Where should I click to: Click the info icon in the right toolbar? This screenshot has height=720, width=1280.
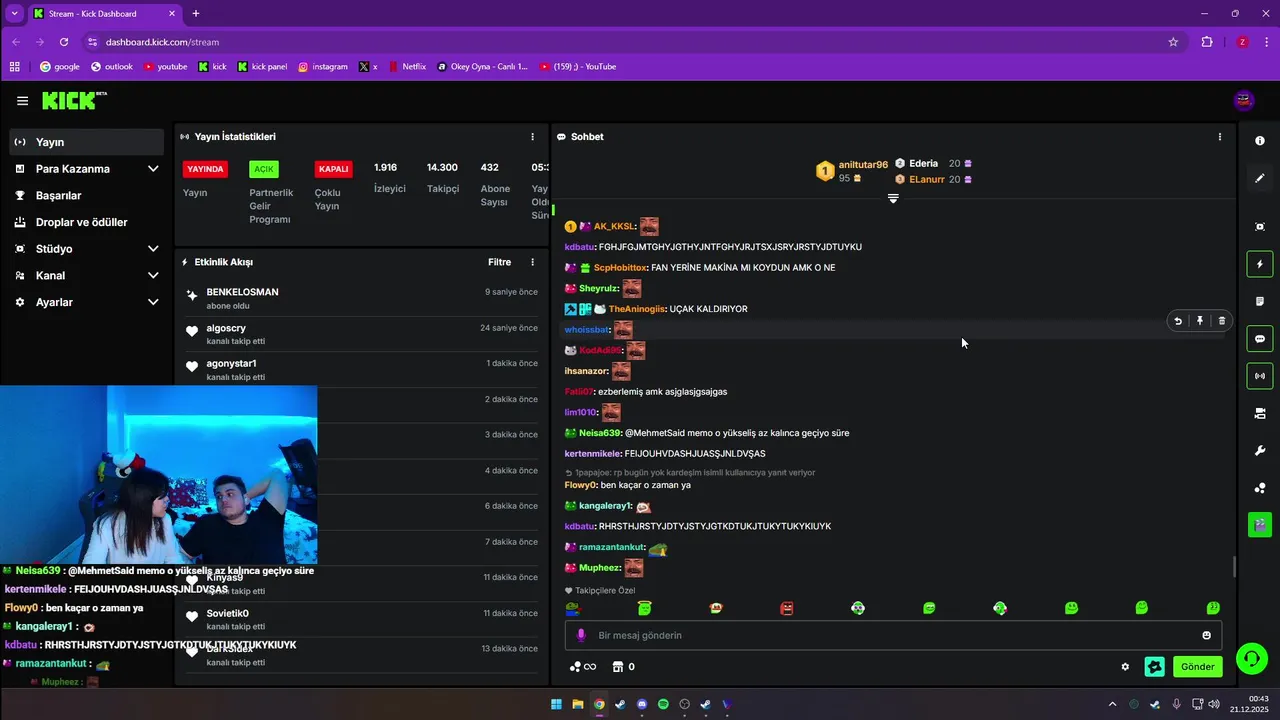1260,141
